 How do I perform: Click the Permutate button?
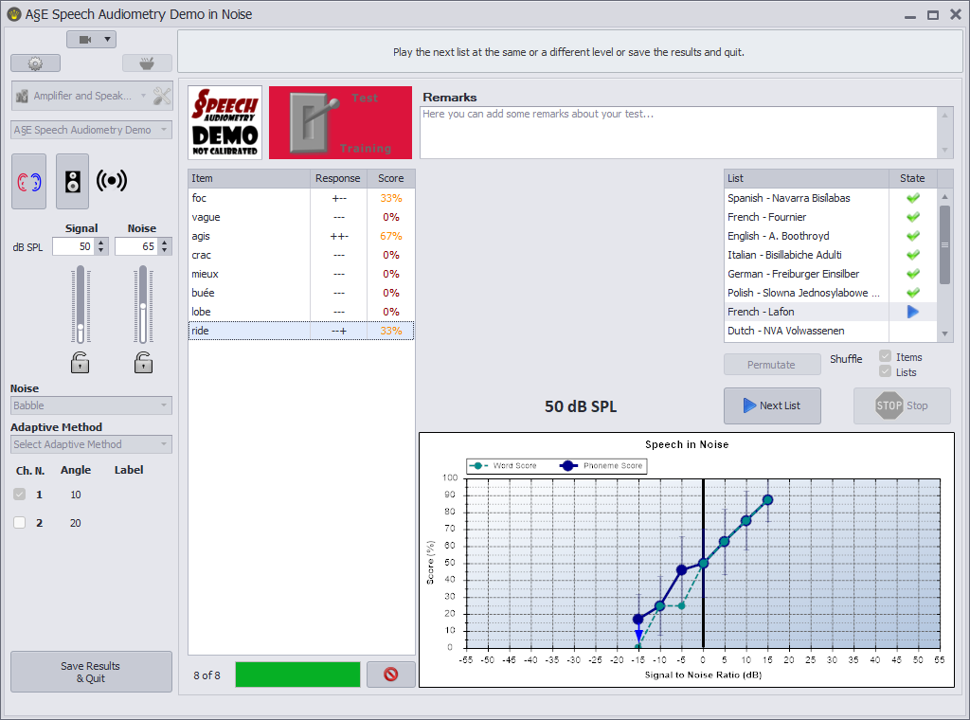[772, 365]
